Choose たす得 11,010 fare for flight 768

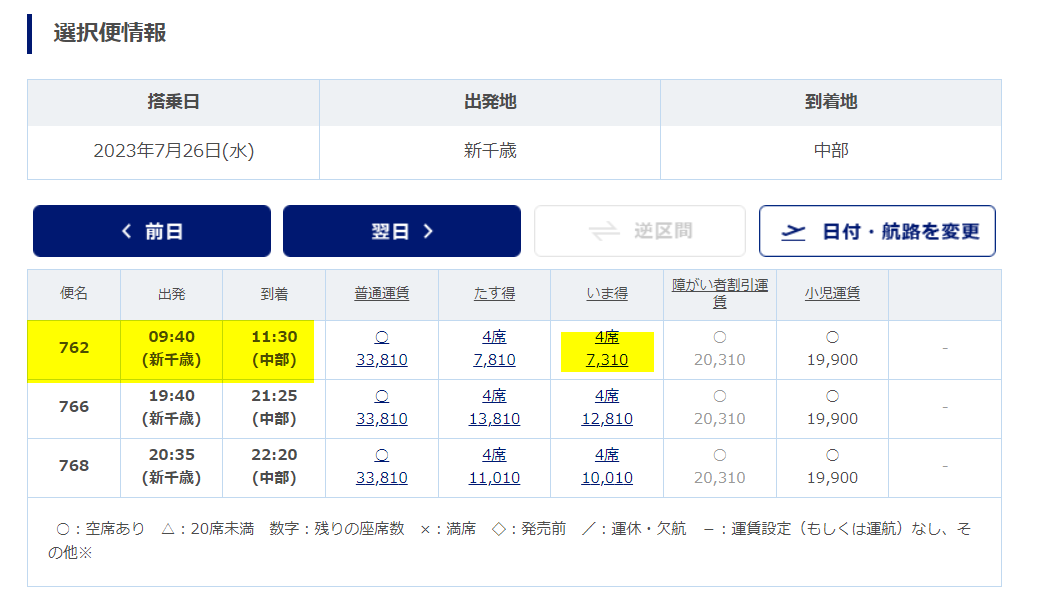tap(494, 478)
